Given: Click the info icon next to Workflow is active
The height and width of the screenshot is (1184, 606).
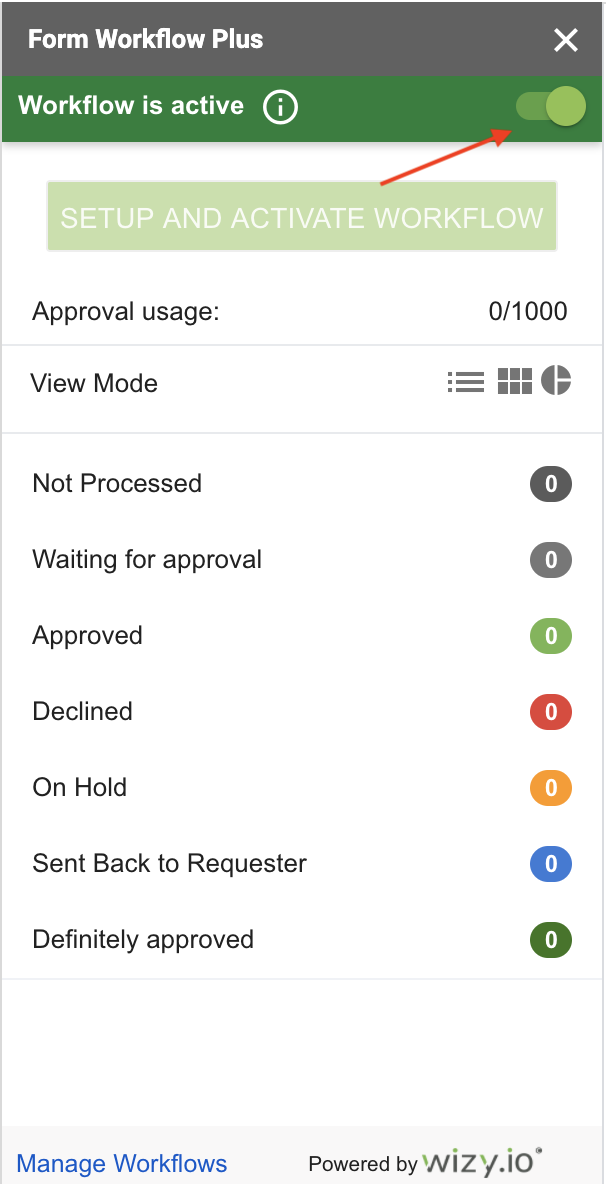Looking at the screenshot, I should coord(280,106).
